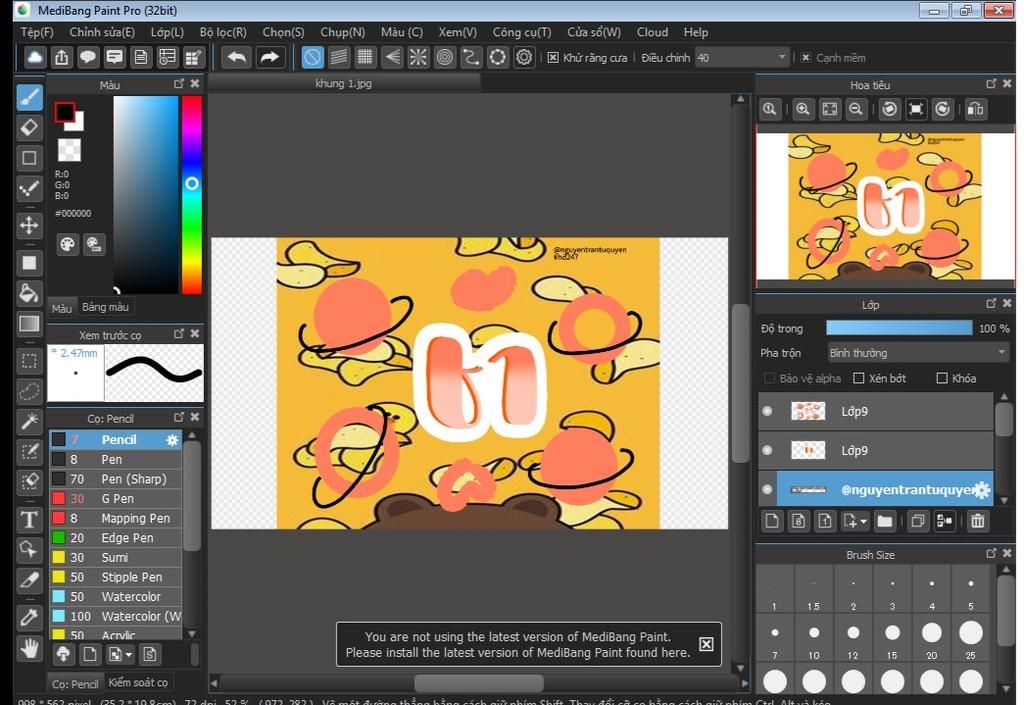1024x705 pixels.
Task: Click the rainbow hue slider bar
Action: [x=191, y=195]
